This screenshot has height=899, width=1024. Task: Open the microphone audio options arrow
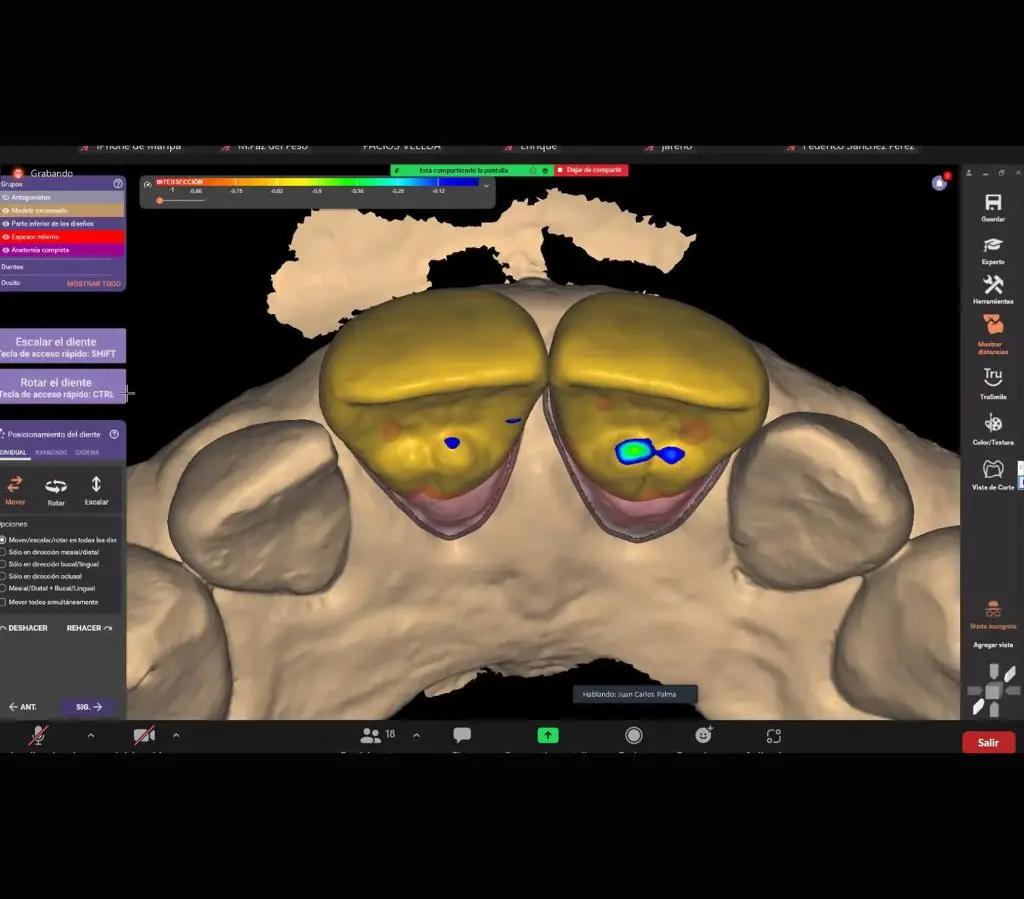pyautogui.click(x=91, y=735)
